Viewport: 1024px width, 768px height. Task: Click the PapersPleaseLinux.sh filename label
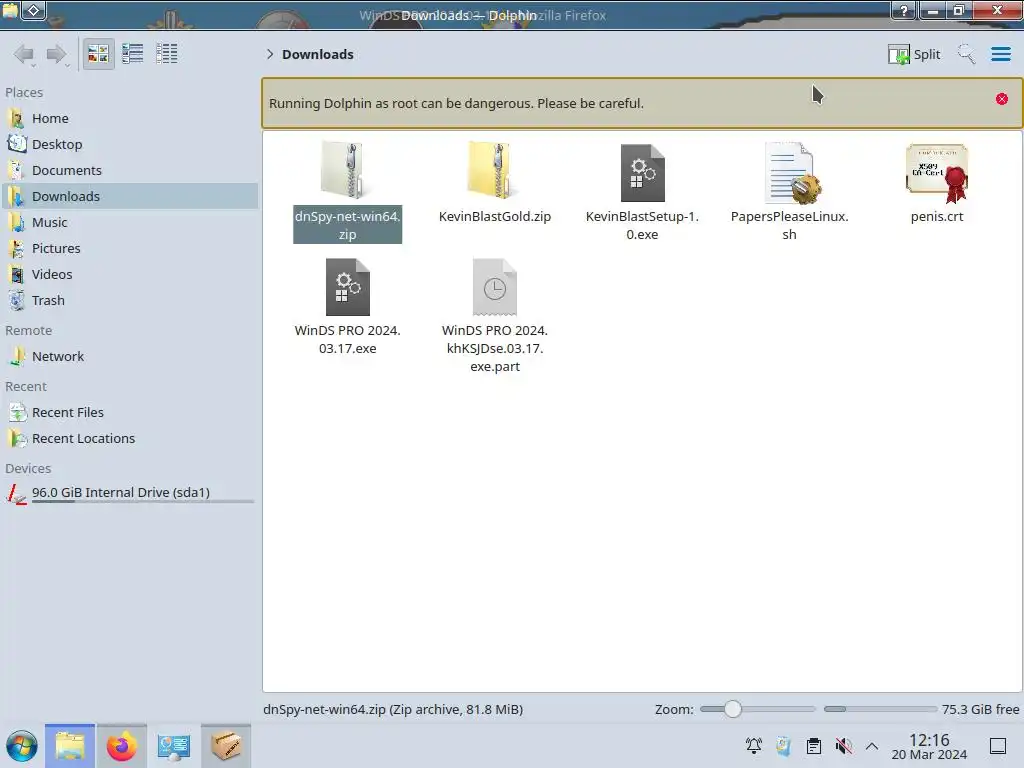point(790,225)
